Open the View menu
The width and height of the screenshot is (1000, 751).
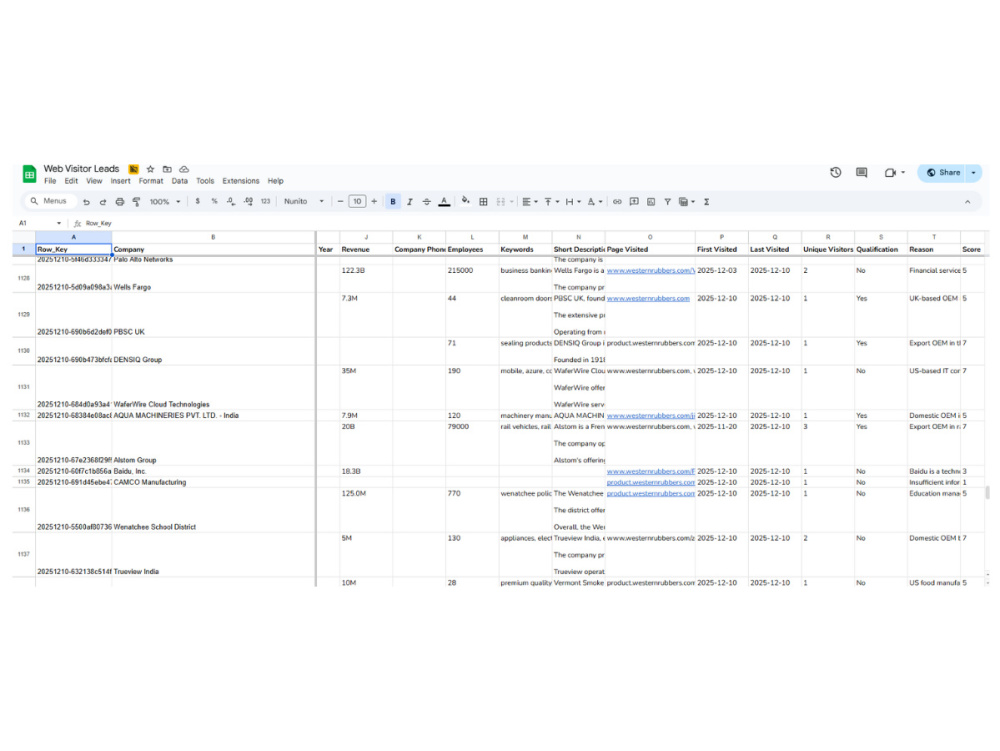click(x=94, y=181)
